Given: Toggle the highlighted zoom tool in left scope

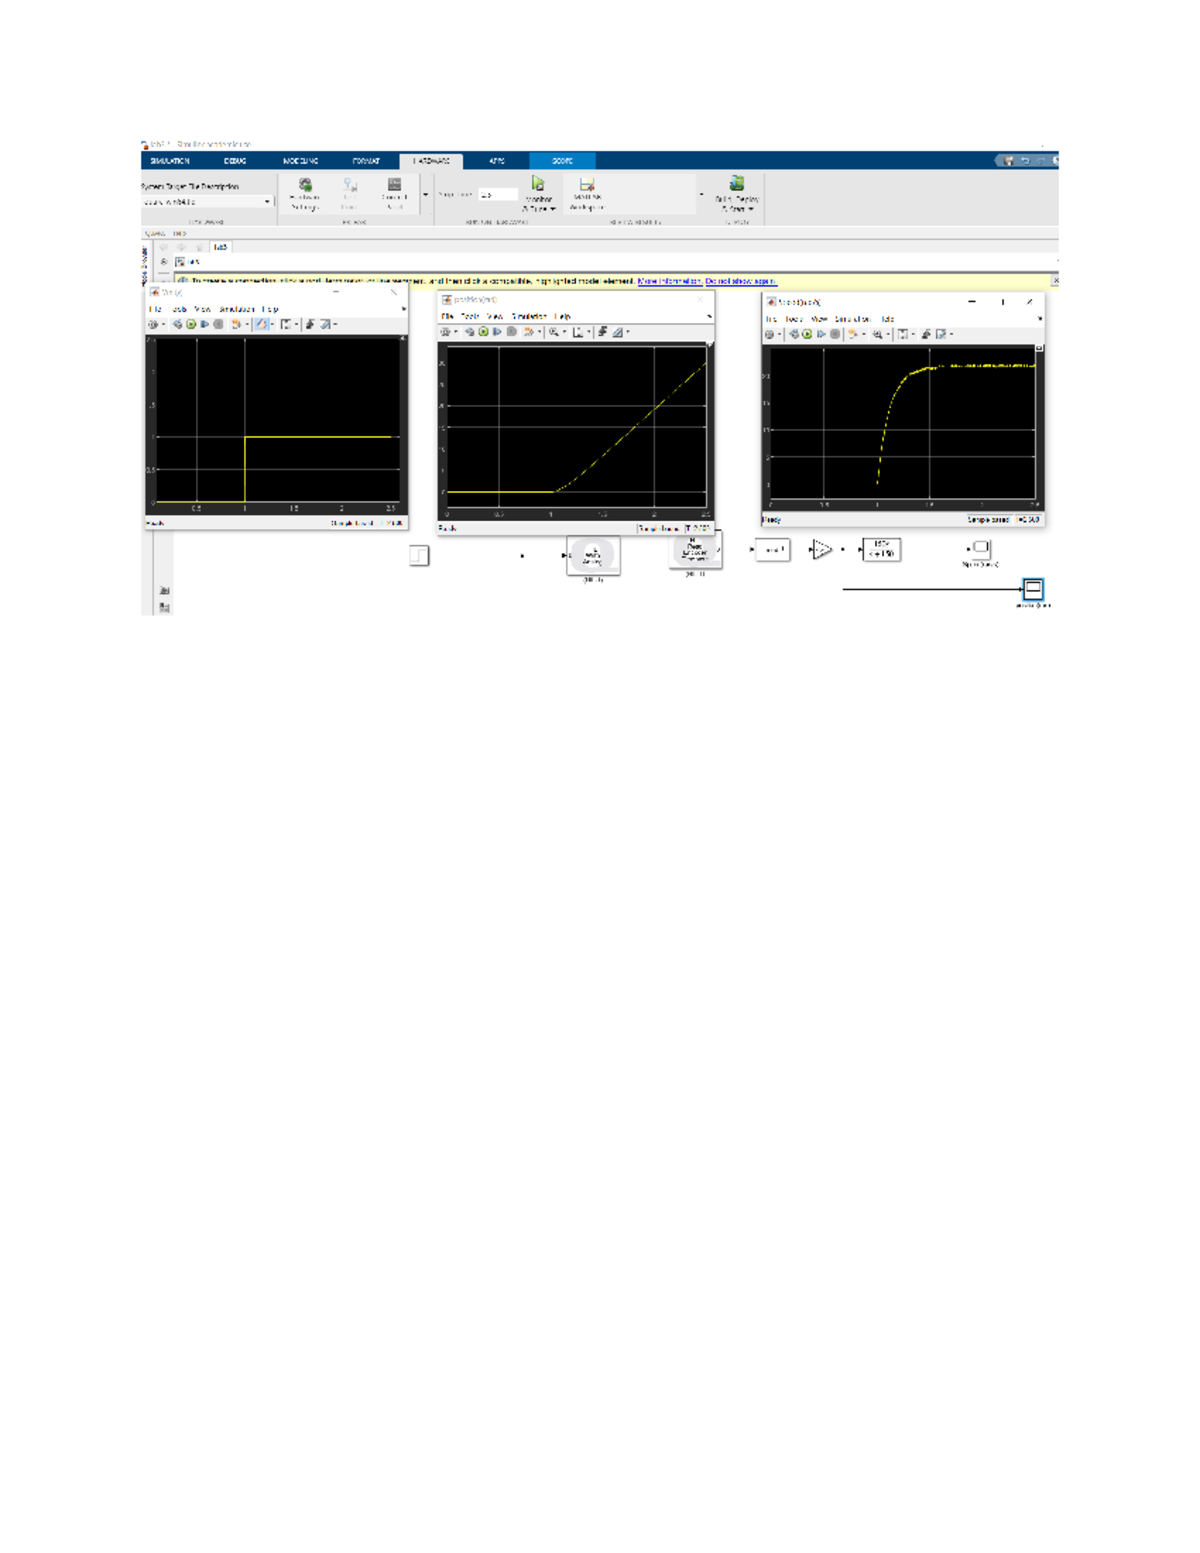Looking at the screenshot, I should tap(261, 324).
